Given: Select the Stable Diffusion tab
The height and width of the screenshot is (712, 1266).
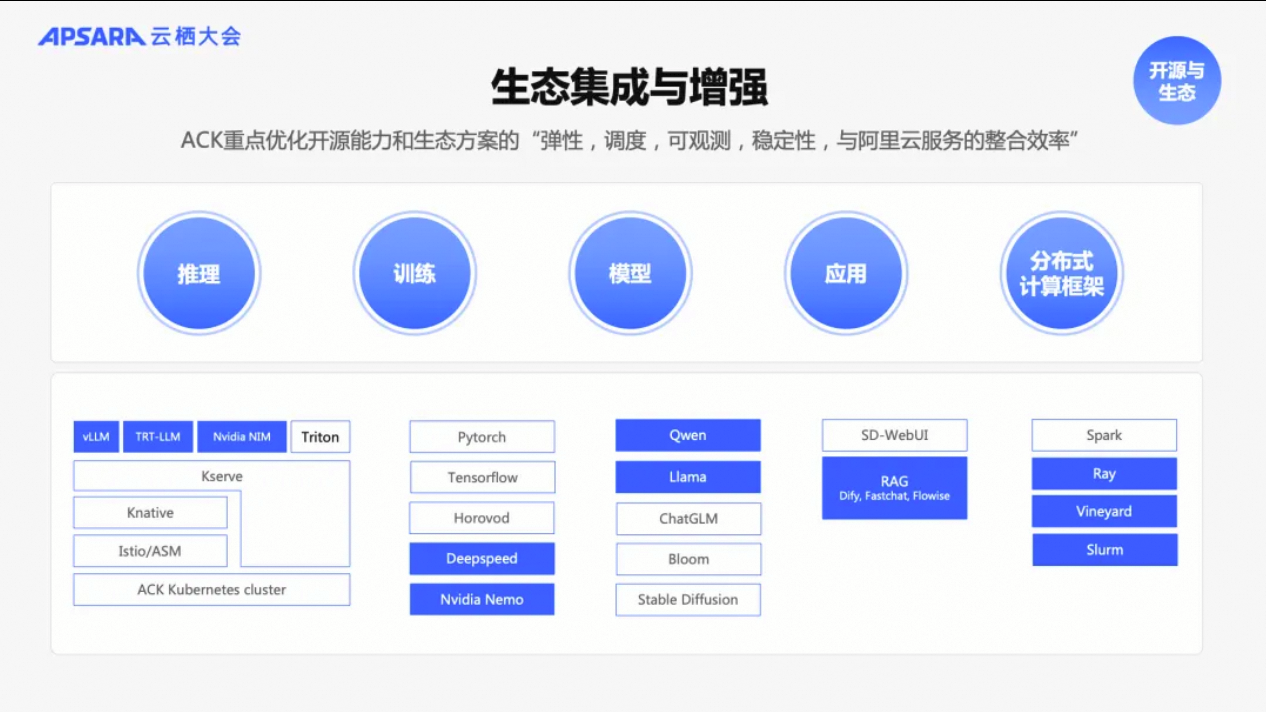Looking at the screenshot, I should click(687, 599).
